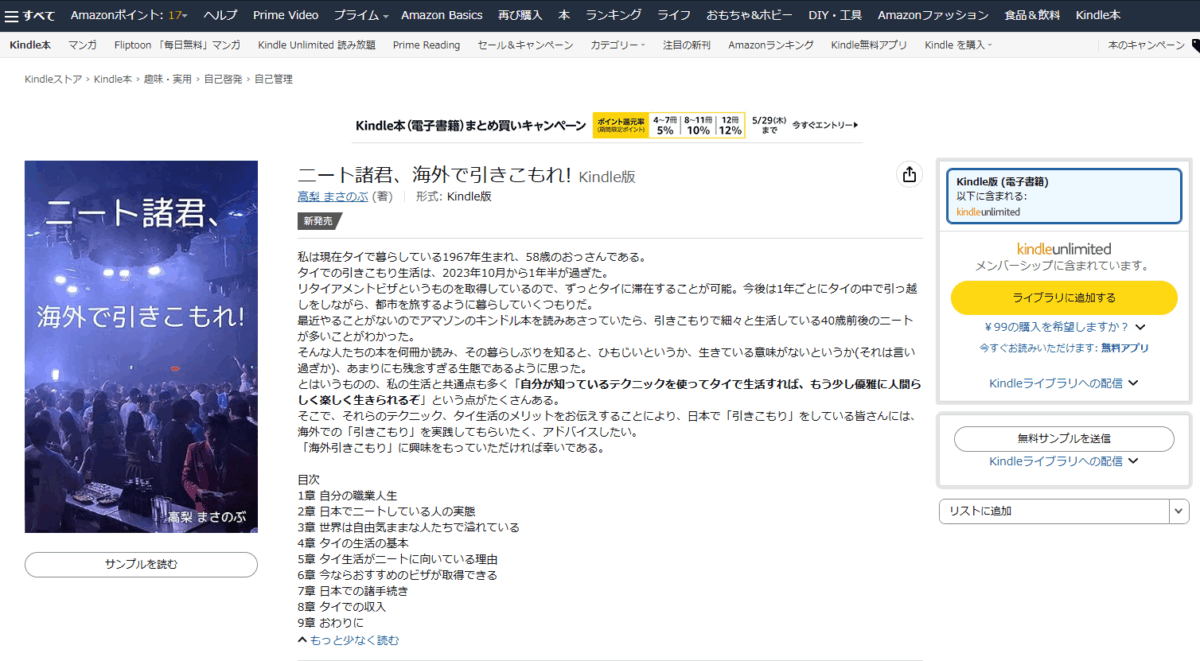Click the Kindle本 まとめ買いキャンペーン banner title

470,125
